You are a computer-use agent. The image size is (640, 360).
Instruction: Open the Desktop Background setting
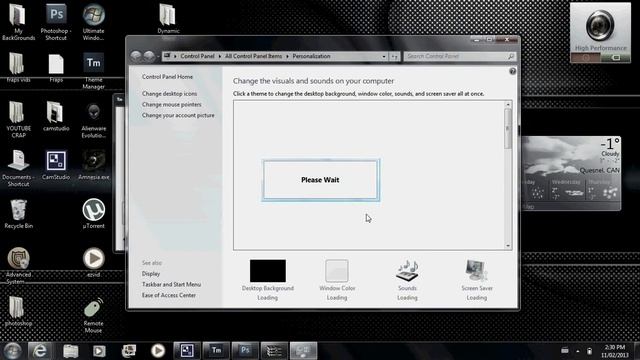tap(268, 280)
